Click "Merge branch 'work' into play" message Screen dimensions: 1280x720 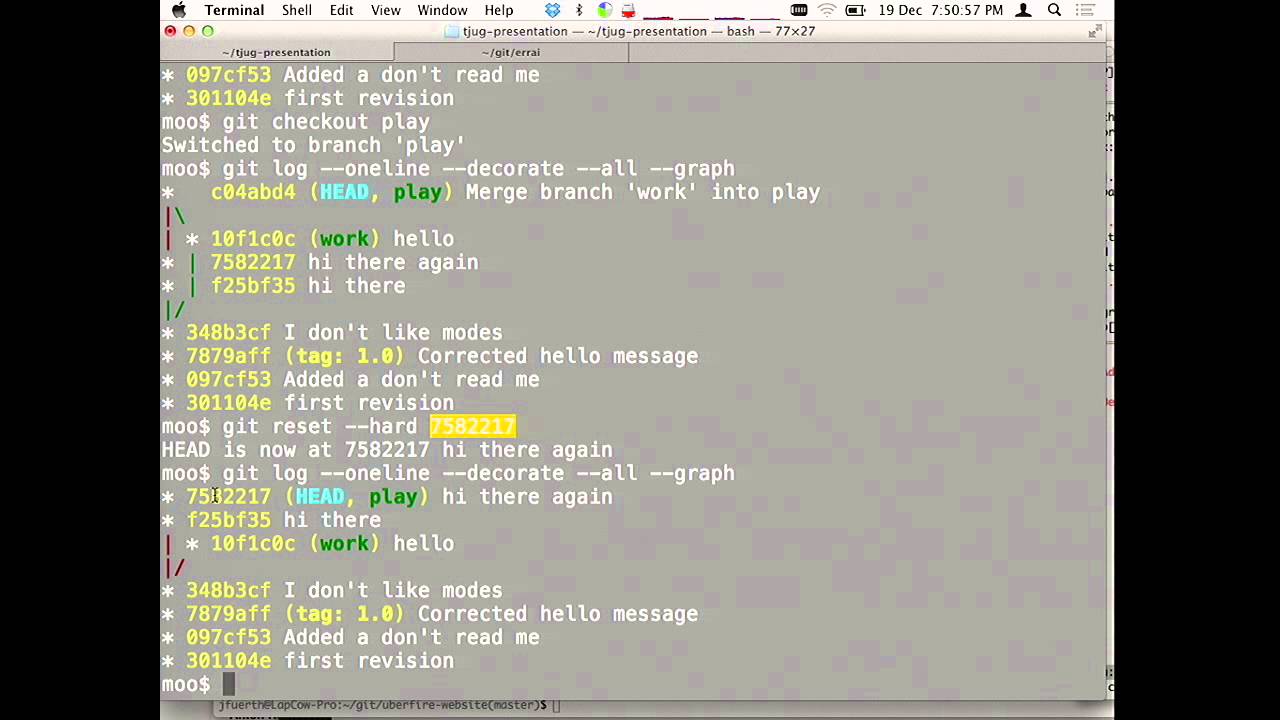643,192
